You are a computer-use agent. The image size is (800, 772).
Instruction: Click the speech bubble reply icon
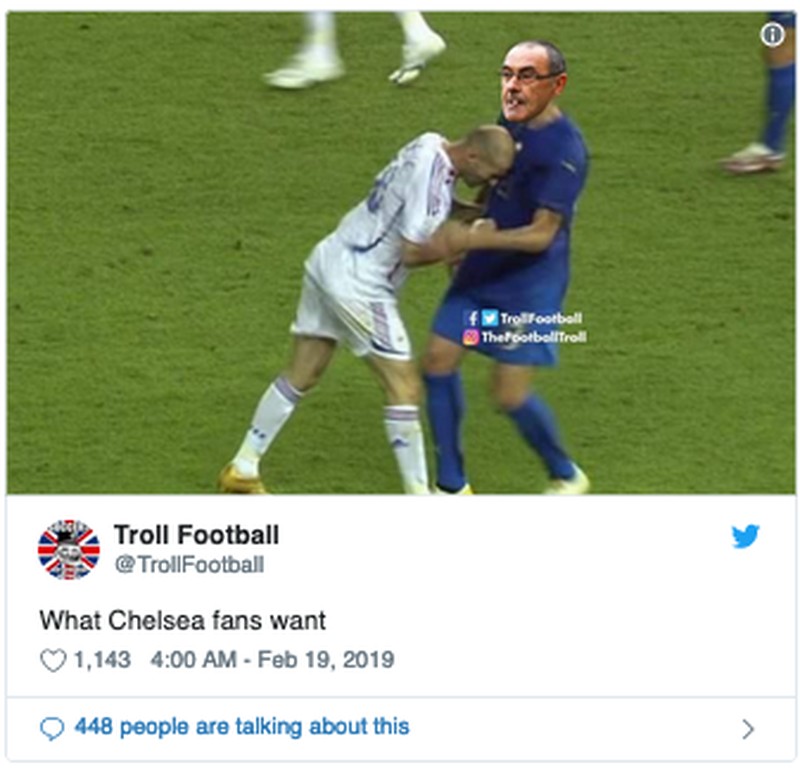(x=52, y=728)
